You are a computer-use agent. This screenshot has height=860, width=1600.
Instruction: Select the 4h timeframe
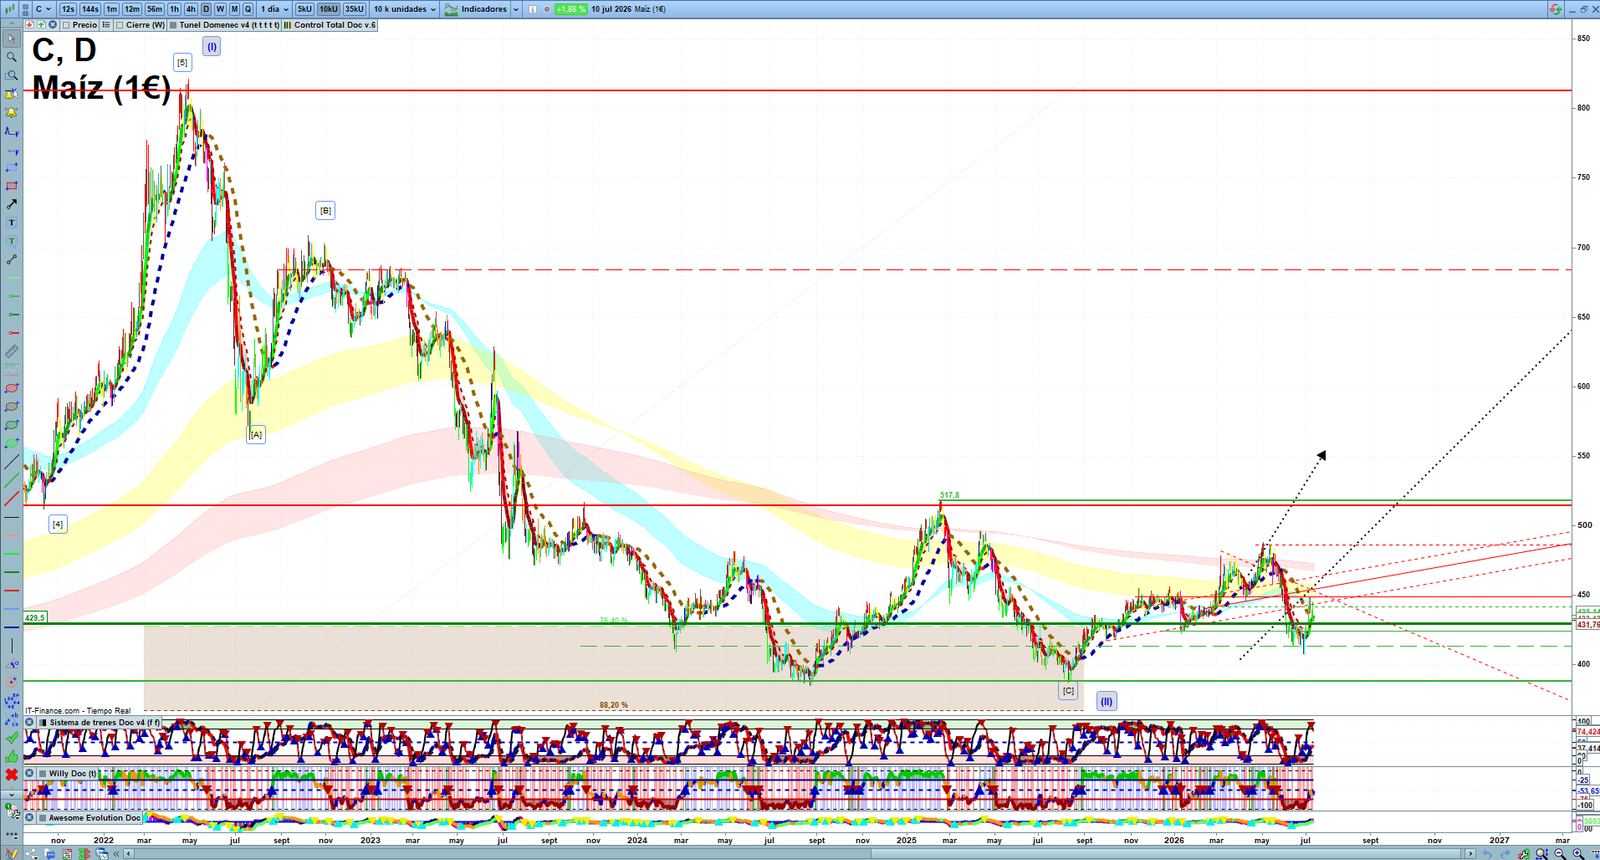click(x=191, y=9)
